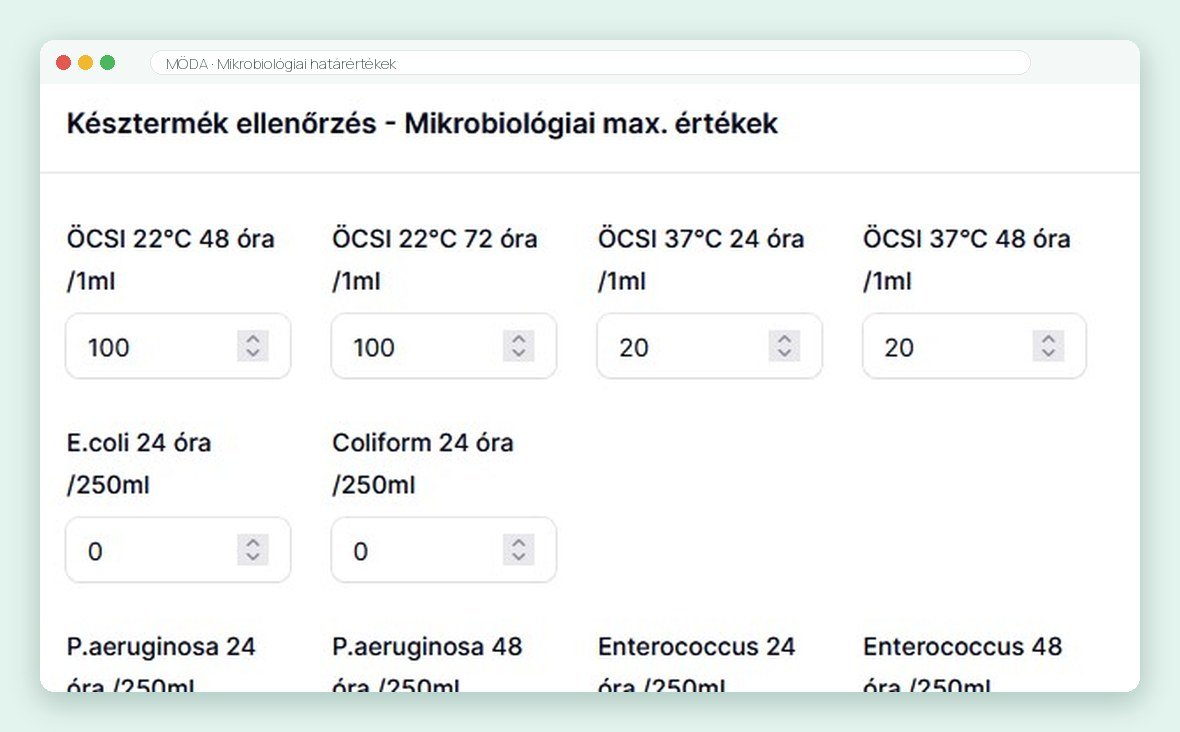Increase the E.coli 24 óra limit arrow
1180x732 pixels.
pos(253,542)
